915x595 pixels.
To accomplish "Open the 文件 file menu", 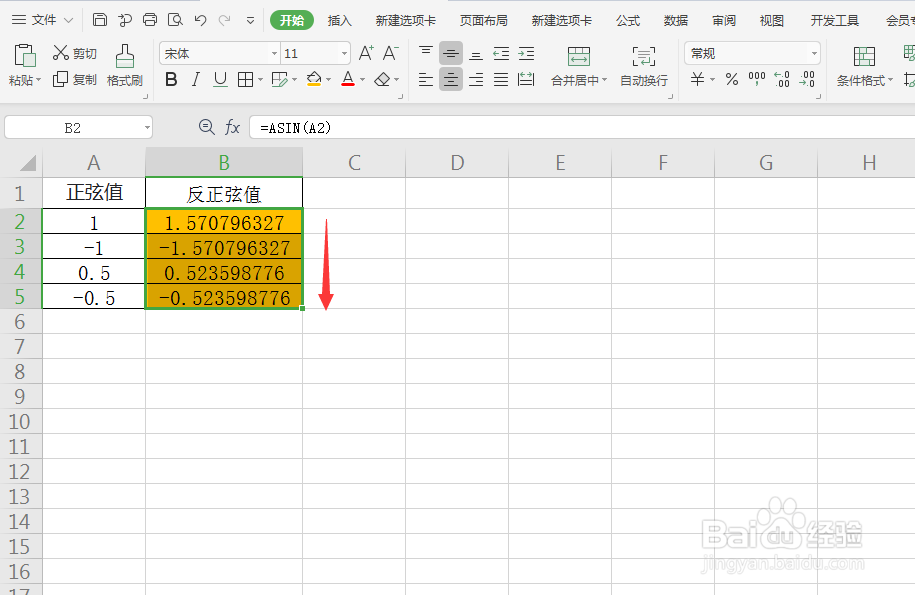I will pyautogui.click(x=43, y=20).
